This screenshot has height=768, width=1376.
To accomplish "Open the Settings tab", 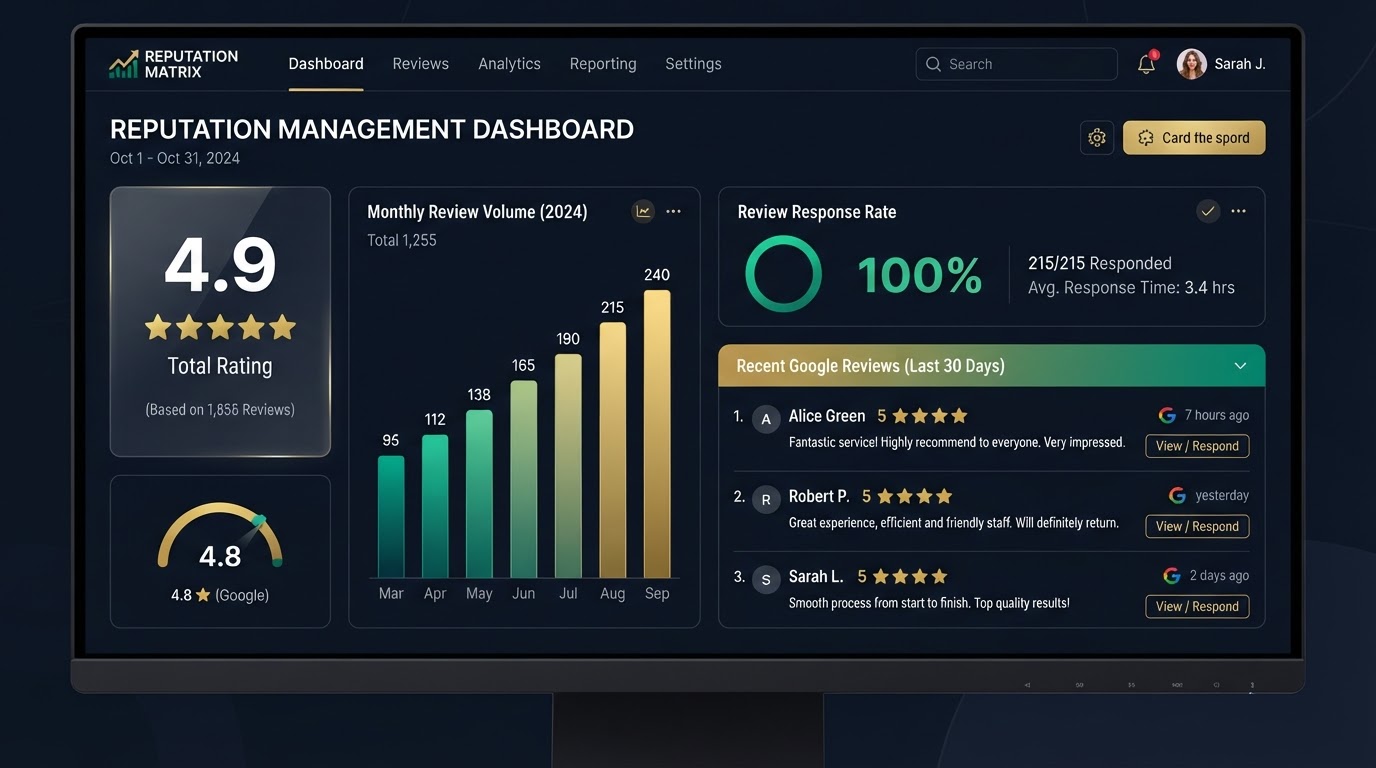I will (x=693, y=64).
